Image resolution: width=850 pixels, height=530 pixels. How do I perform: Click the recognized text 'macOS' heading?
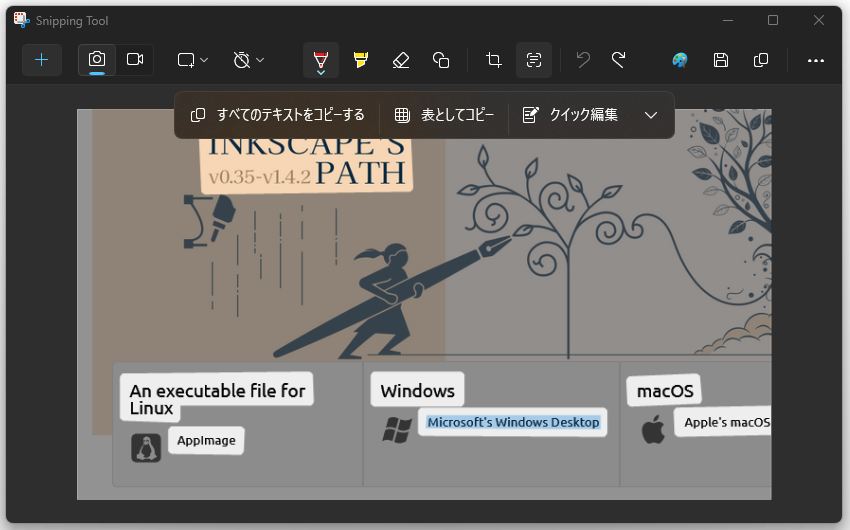665,391
